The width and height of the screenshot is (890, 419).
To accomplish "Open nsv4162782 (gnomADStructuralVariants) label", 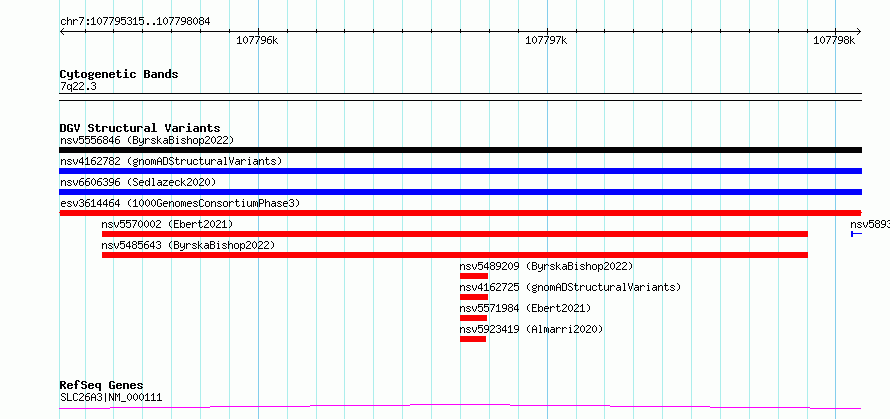I will point(171,161).
